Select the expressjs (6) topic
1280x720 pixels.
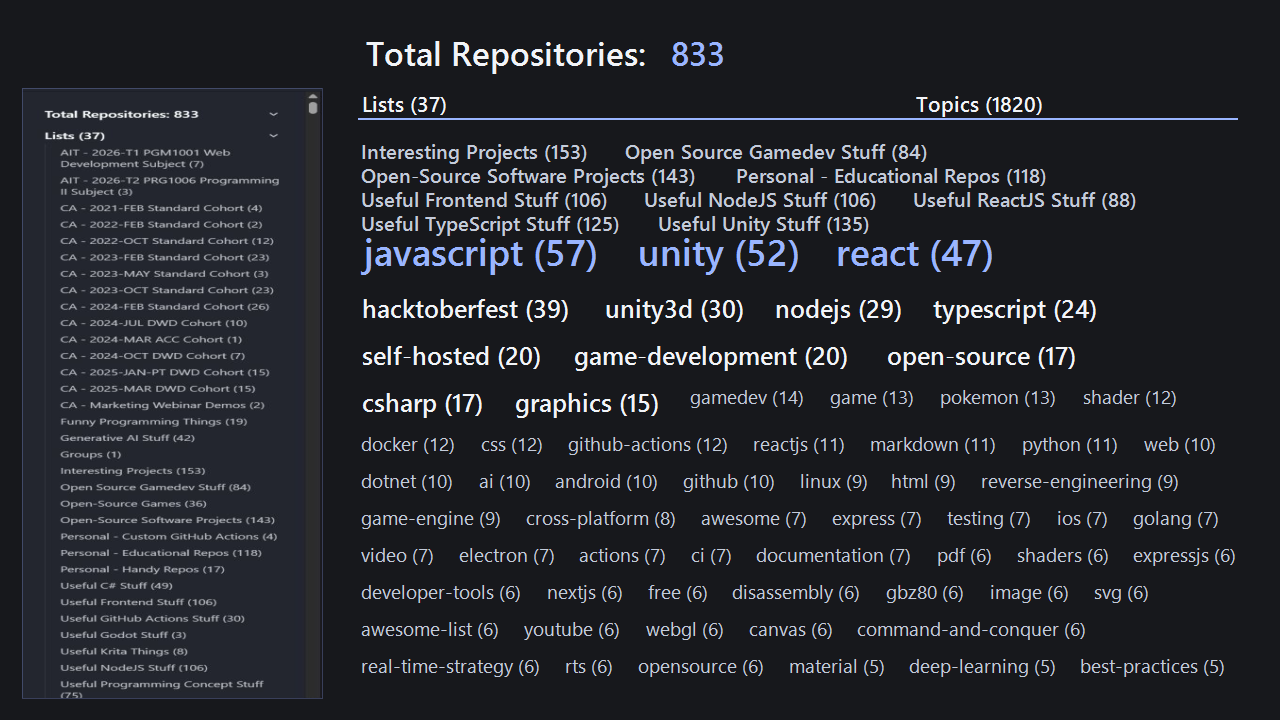click(1185, 556)
